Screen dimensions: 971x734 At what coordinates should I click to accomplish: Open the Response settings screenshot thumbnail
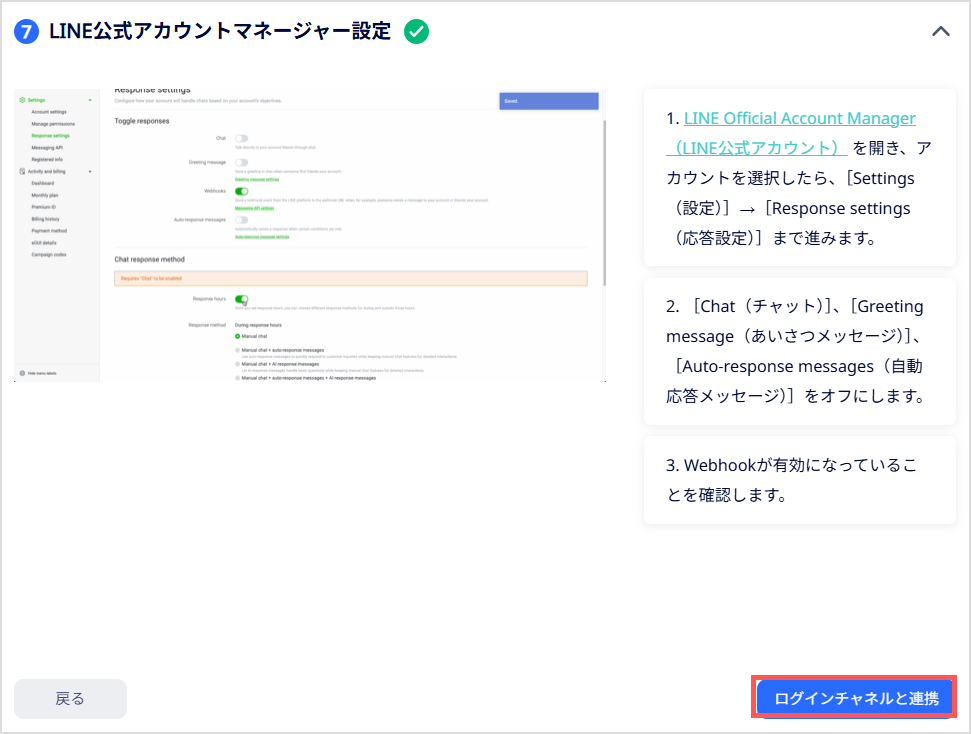310,235
